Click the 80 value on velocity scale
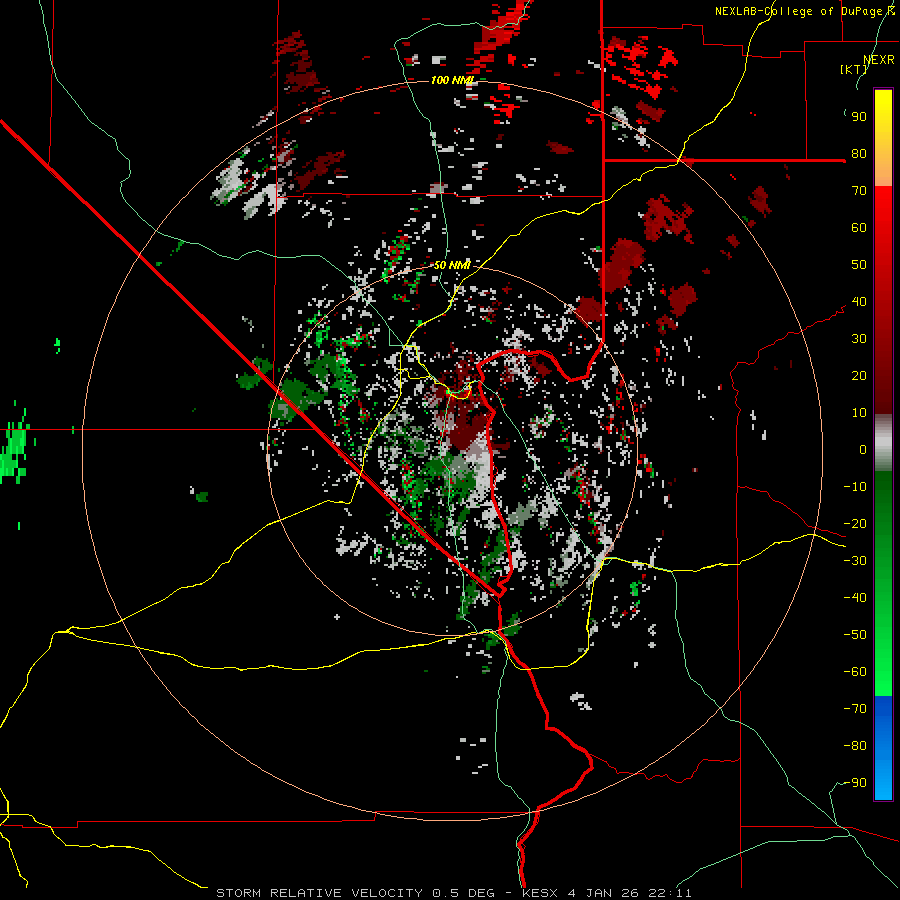Screen dimensions: 900x900 click(859, 154)
